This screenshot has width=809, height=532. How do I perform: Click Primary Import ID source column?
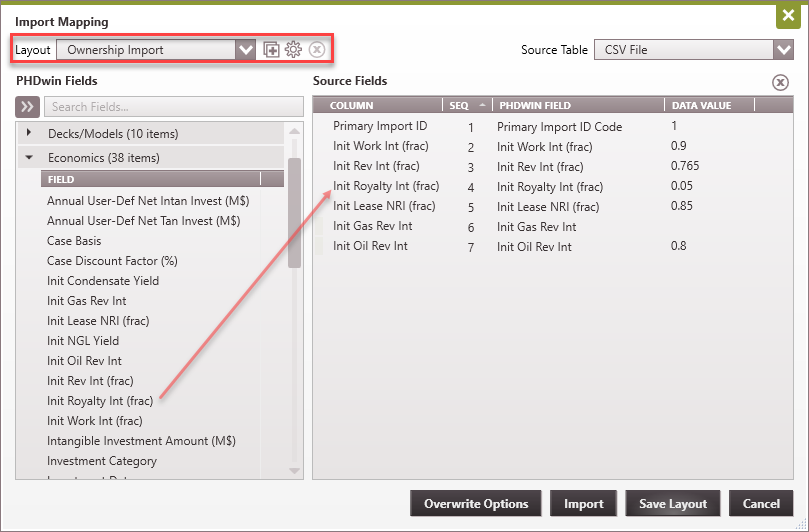pyautogui.click(x=380, y=126)
